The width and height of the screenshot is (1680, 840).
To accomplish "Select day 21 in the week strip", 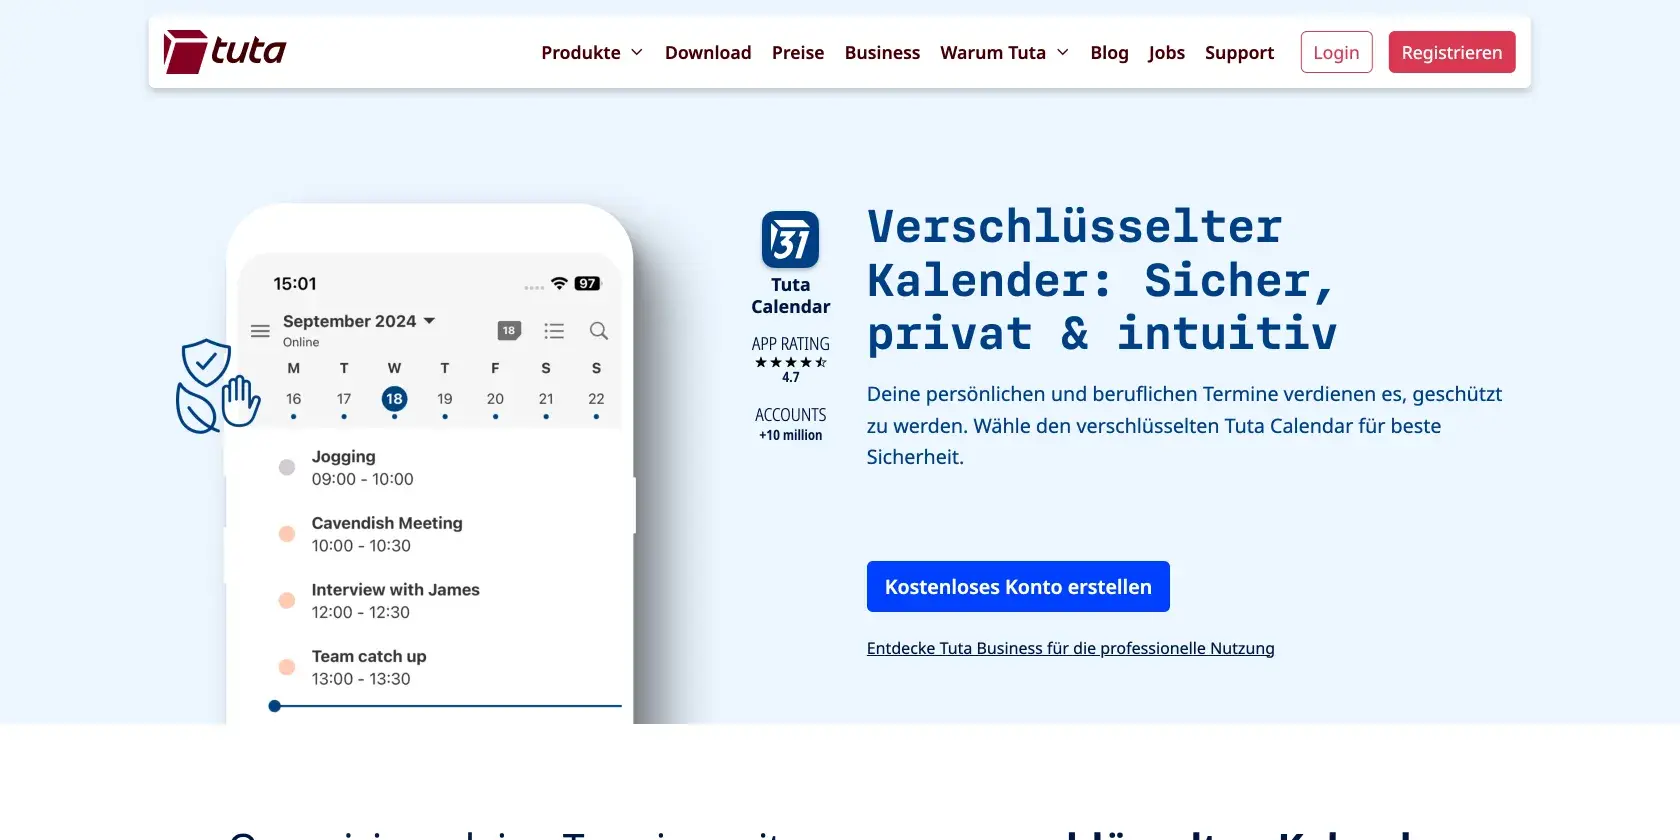I will tap(546, 399).
